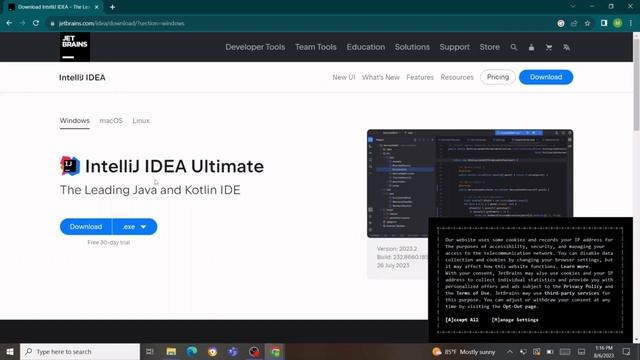Open Microsoft Teams taskbar icon
The width and height of the screenshot is (640, 360).
(x=233, y=351)
